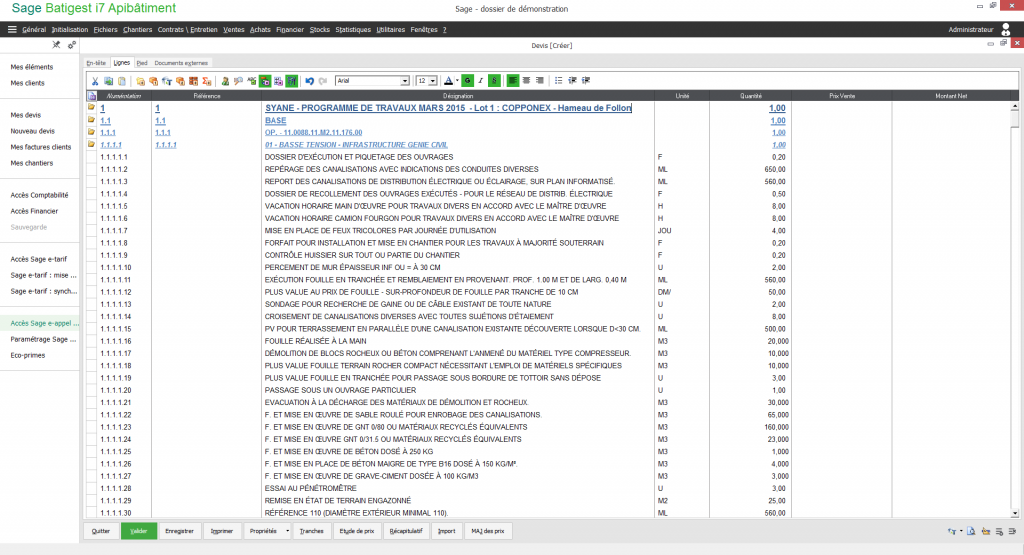Image resolution: width=1024 pixels, height=555 pixels.
Task: Toggle bold G formatting button
Action: 468,81
